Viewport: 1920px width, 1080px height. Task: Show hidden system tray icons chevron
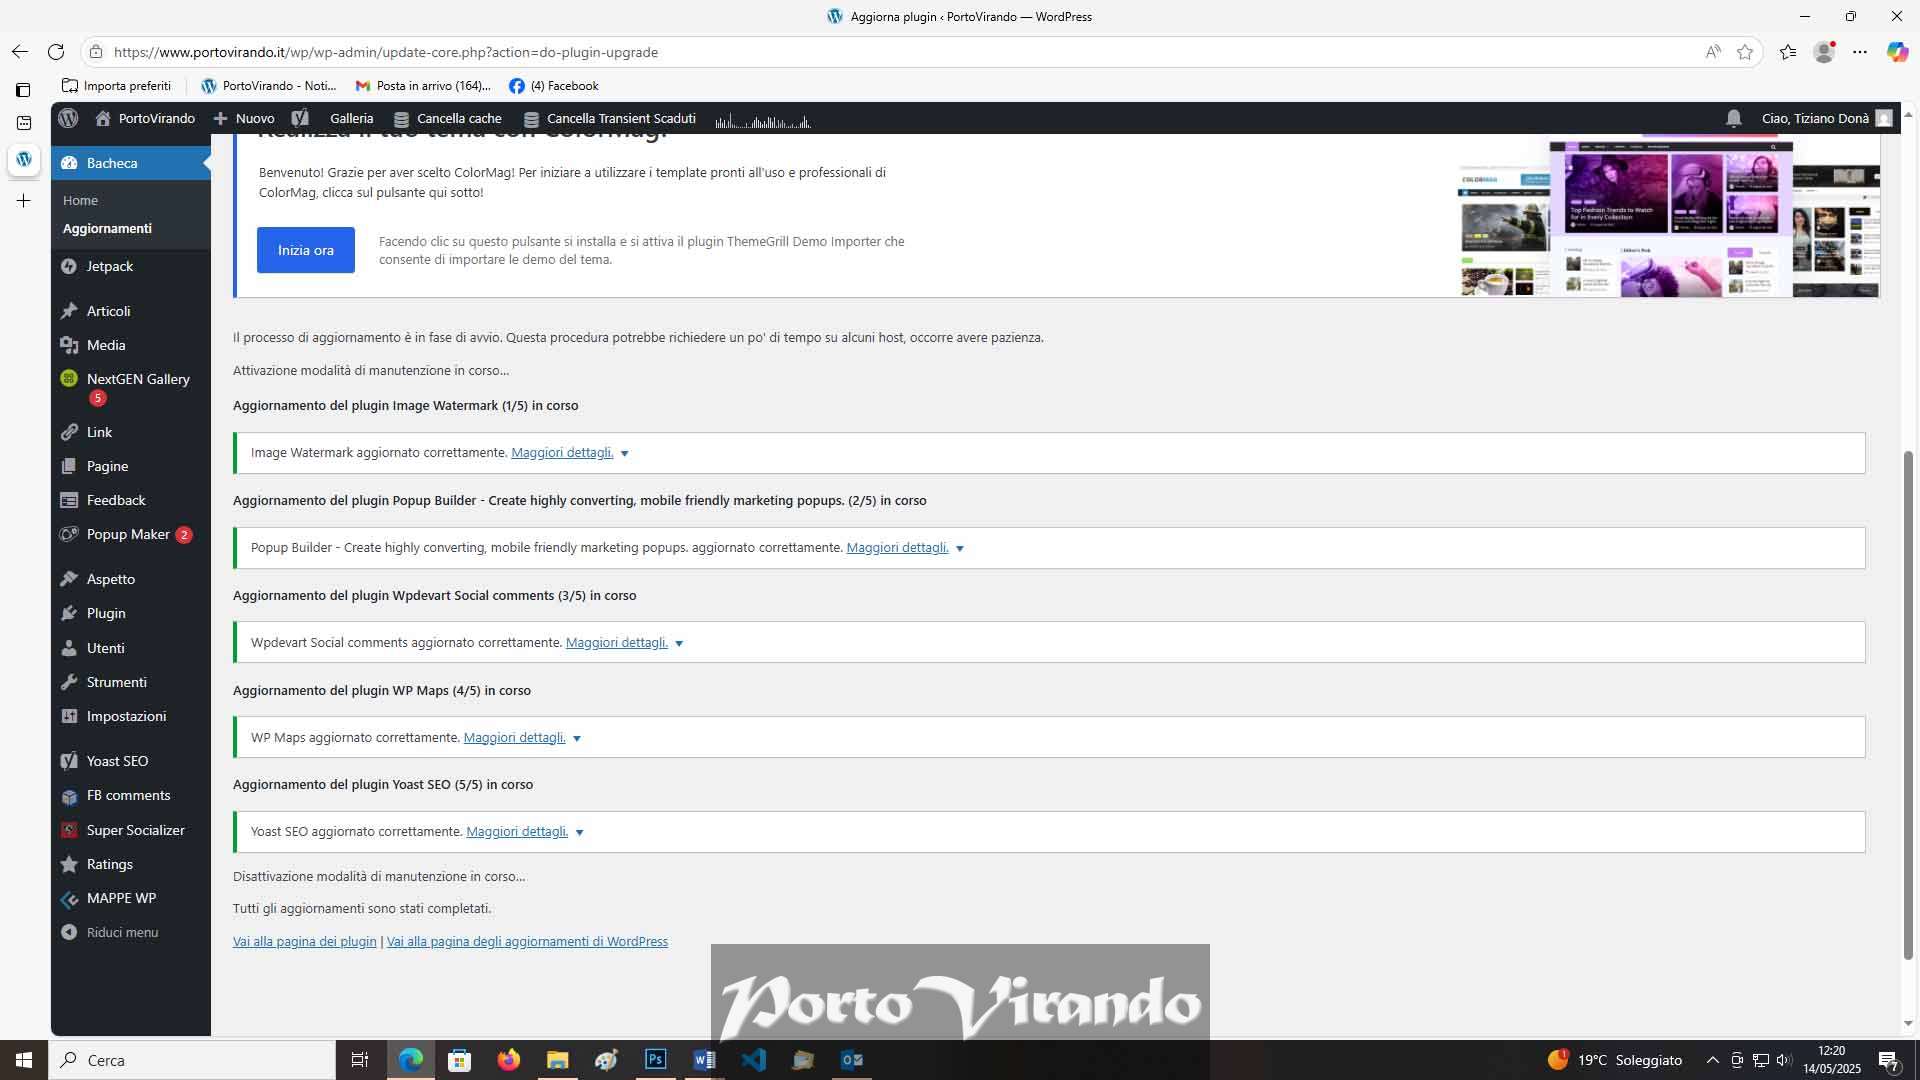point(1712,1060)
